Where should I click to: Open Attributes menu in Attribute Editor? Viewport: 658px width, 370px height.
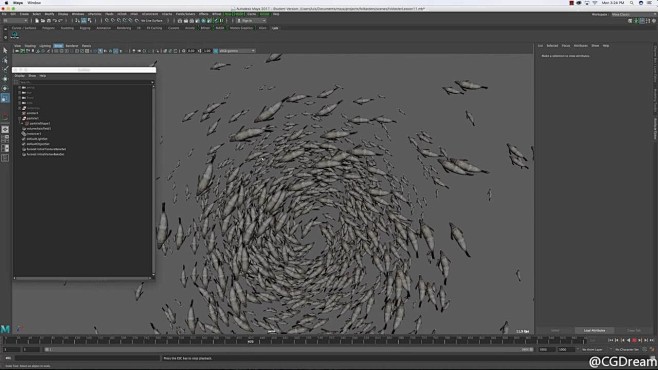point(581,46)
